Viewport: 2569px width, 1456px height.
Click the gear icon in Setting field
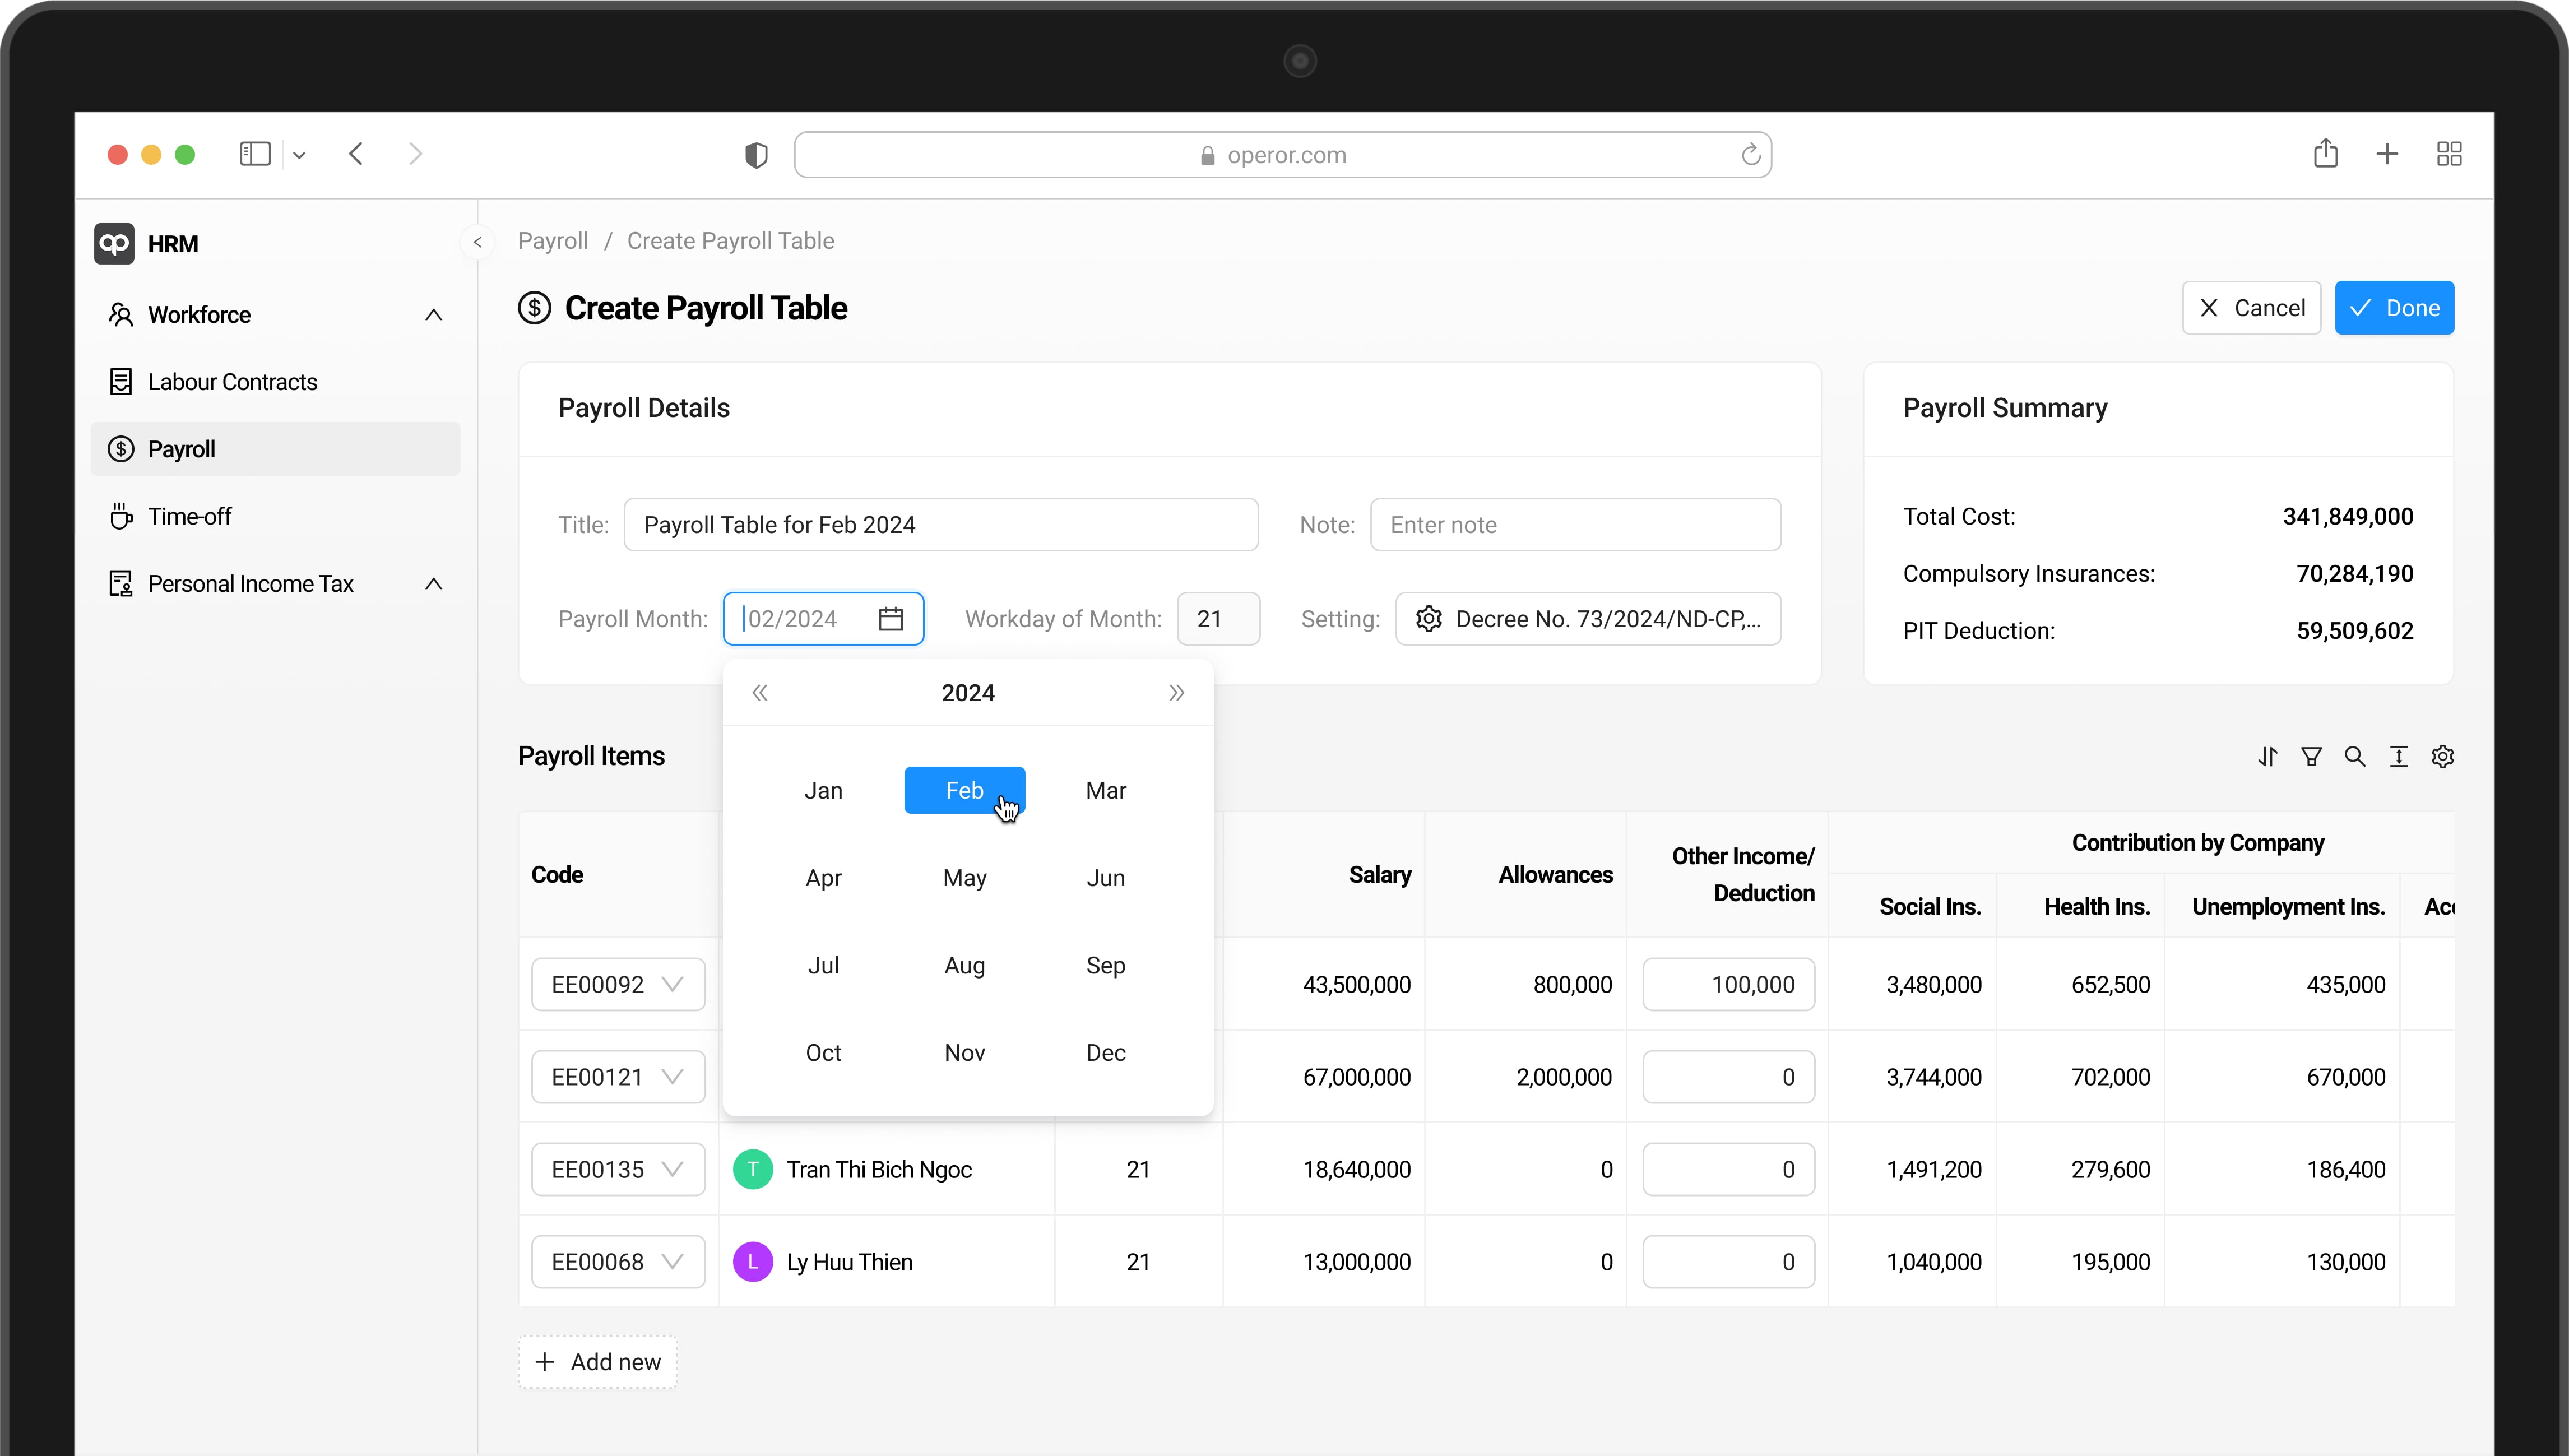point(1428,619)
